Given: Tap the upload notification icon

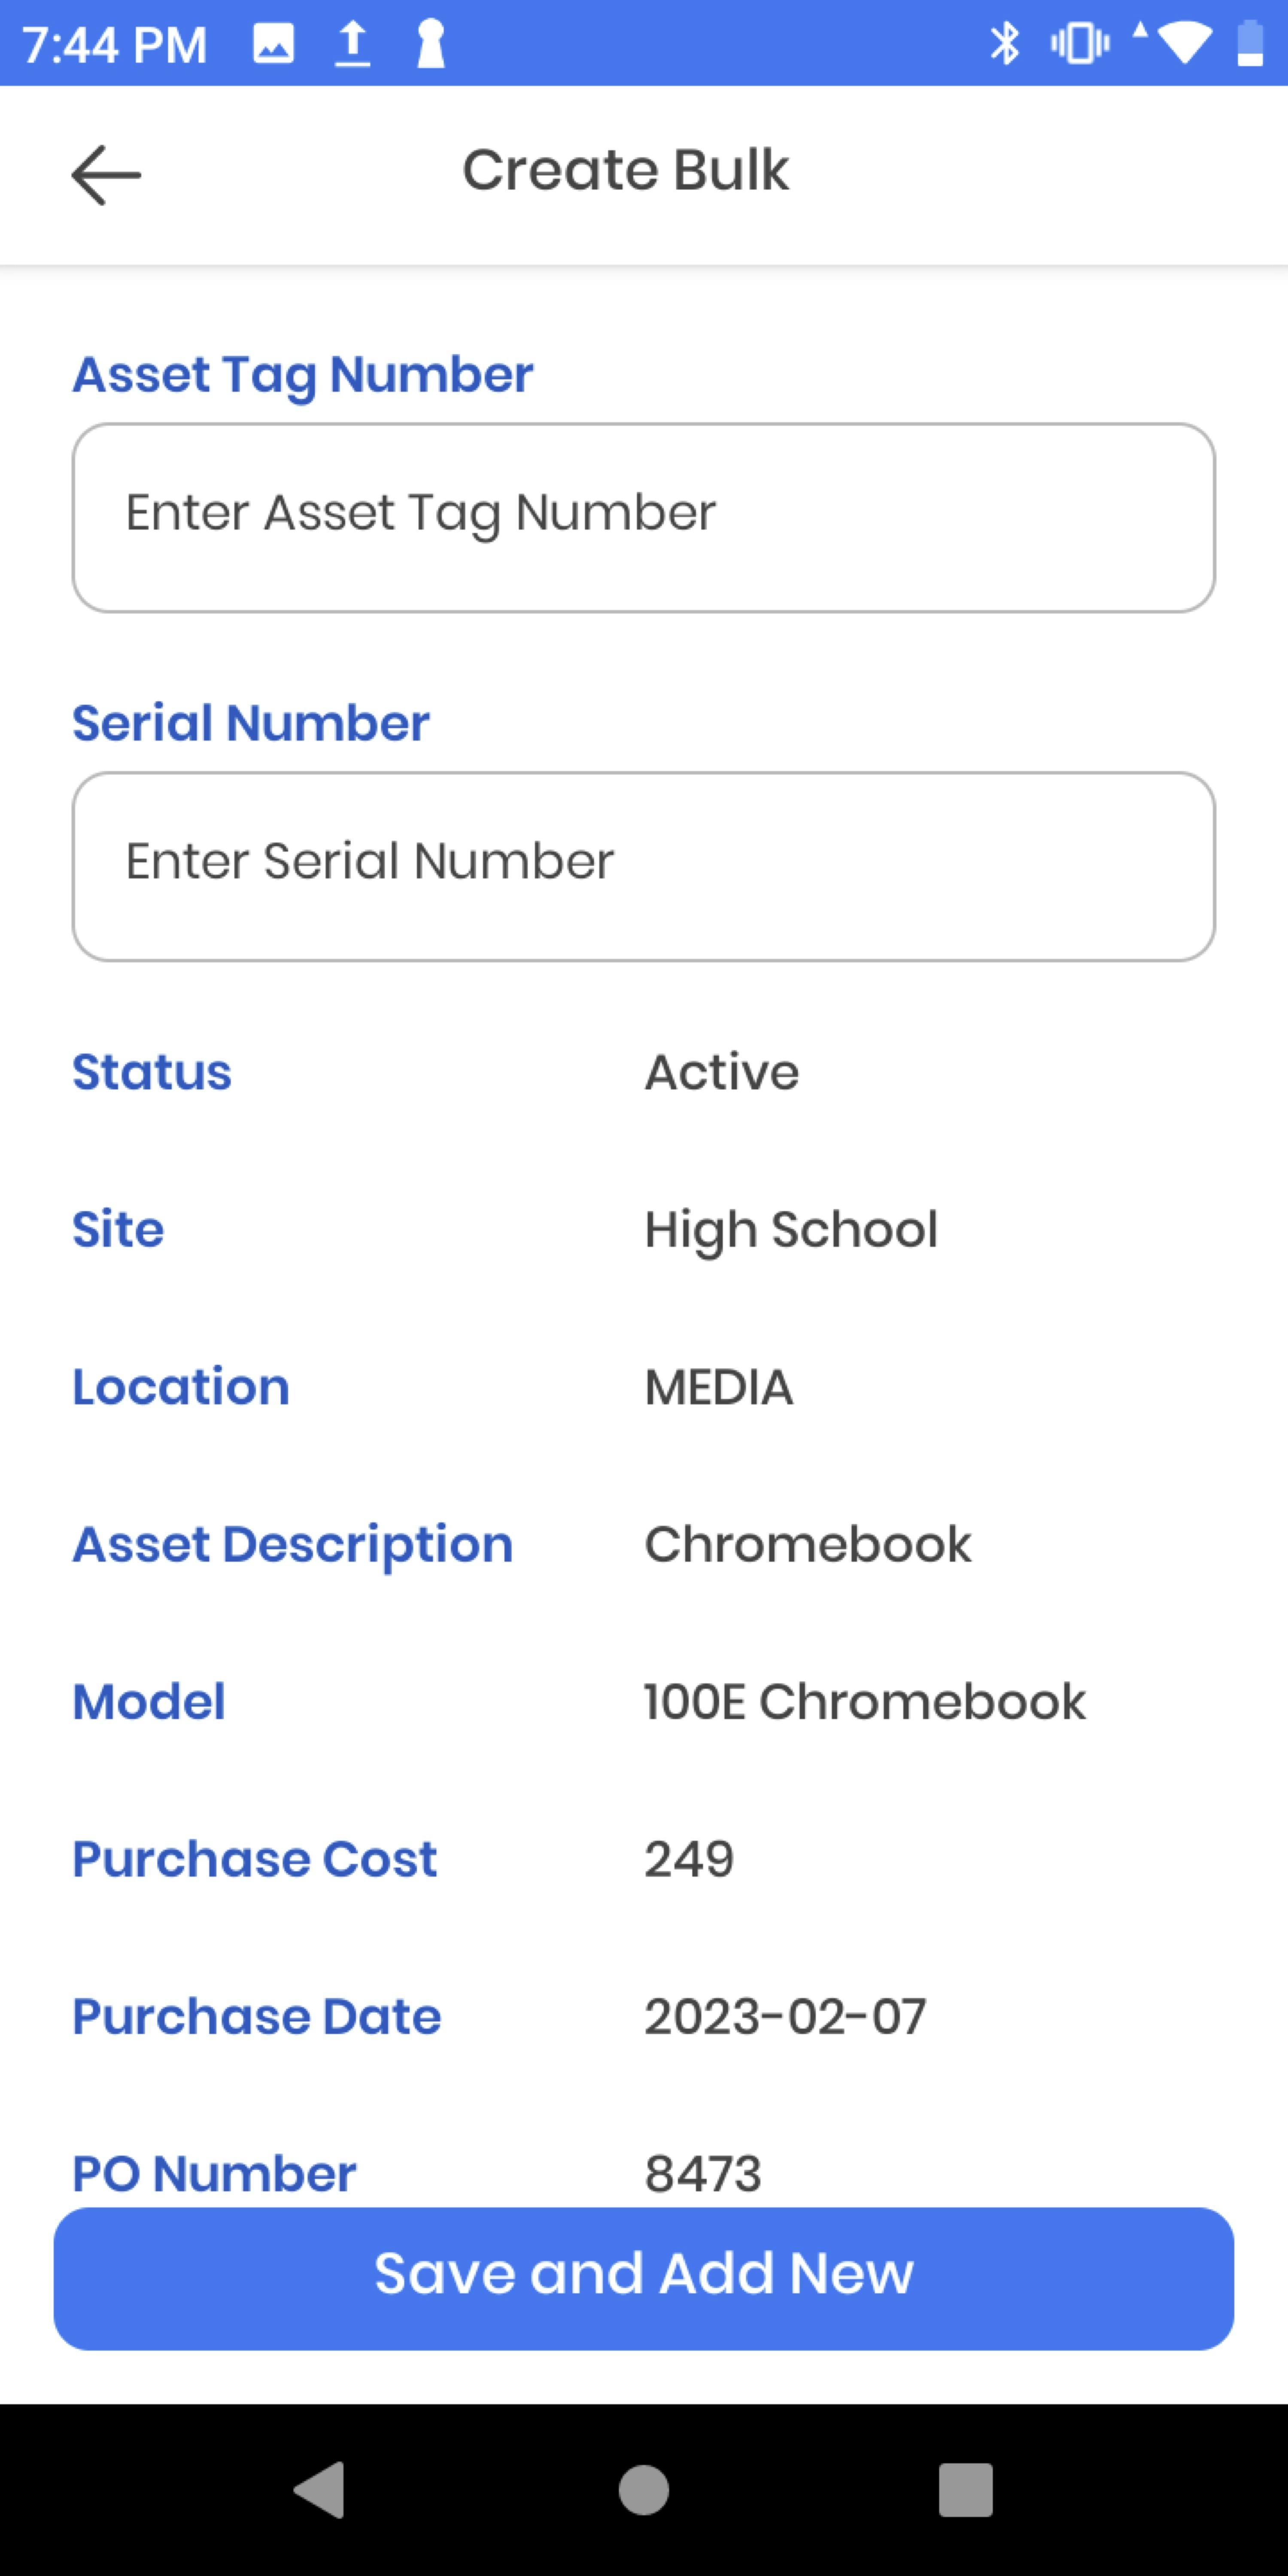Looking at the screenshot, I should (352, 42).
